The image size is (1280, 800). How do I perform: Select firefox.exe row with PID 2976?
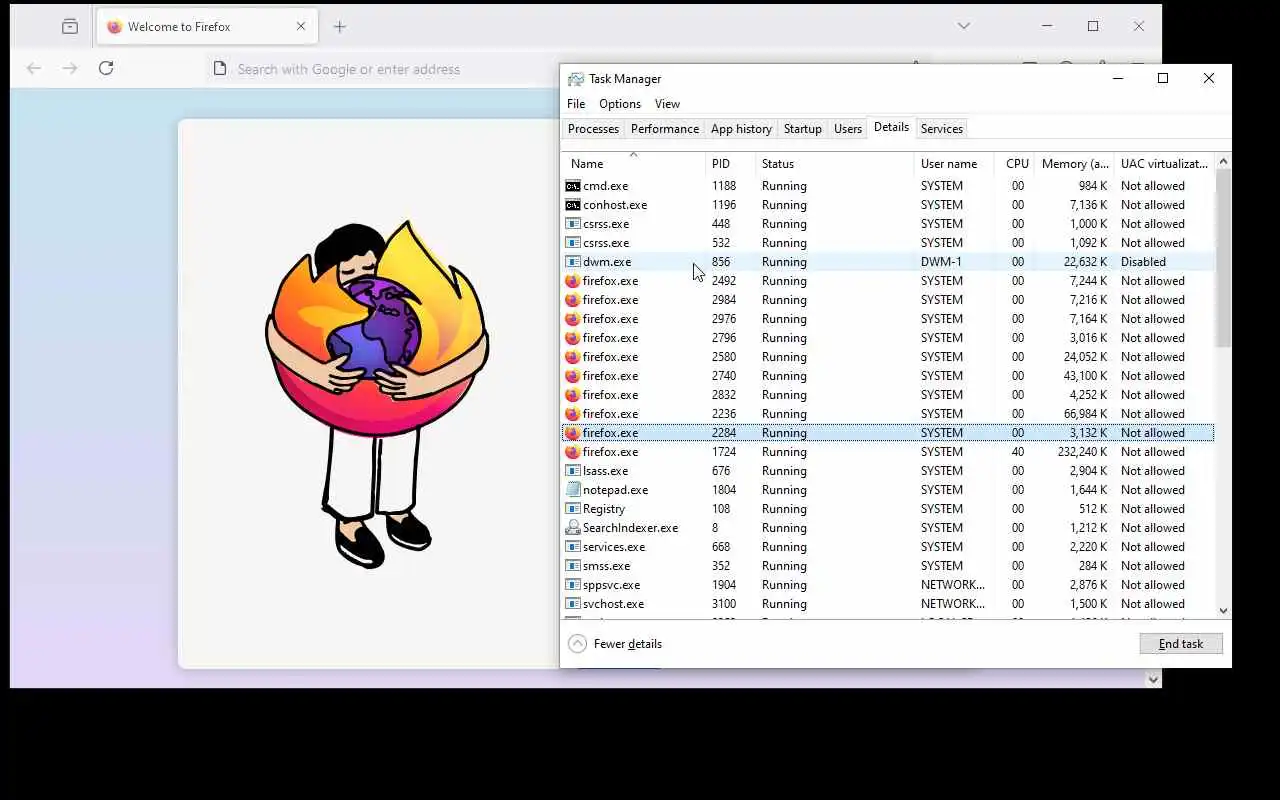pyautogui.click(x=888, y=319)
